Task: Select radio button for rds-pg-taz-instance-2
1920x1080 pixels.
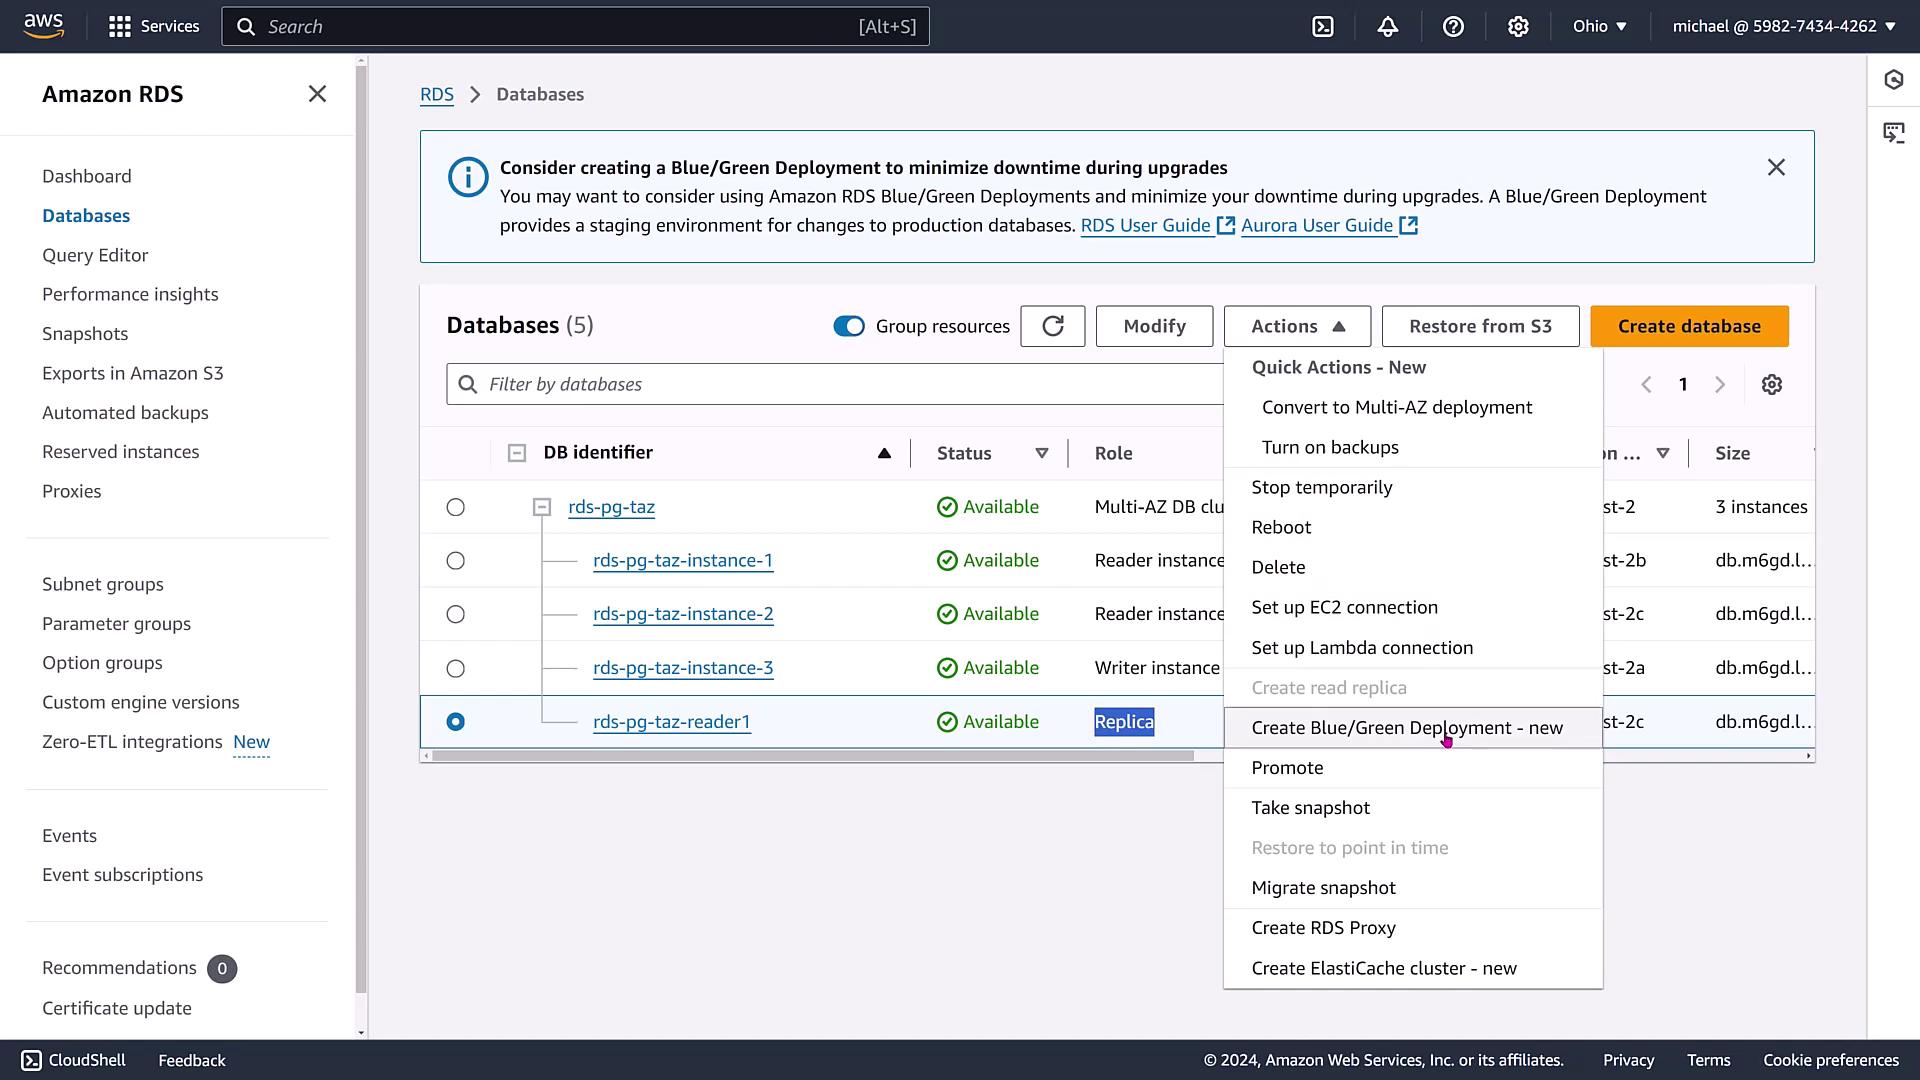Action: 455,614
